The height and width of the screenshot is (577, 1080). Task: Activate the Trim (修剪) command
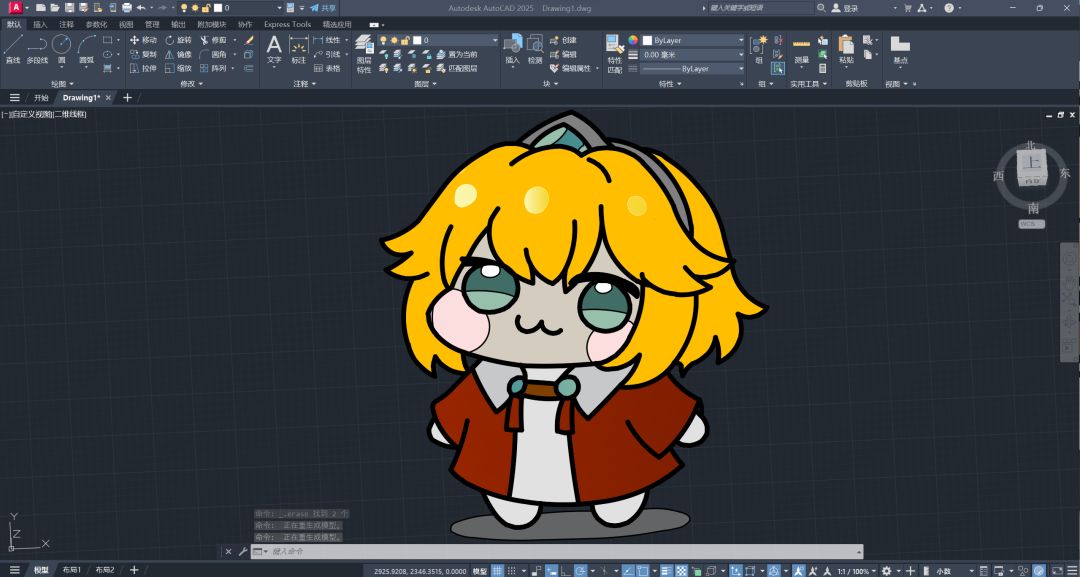tap(214, 40)
